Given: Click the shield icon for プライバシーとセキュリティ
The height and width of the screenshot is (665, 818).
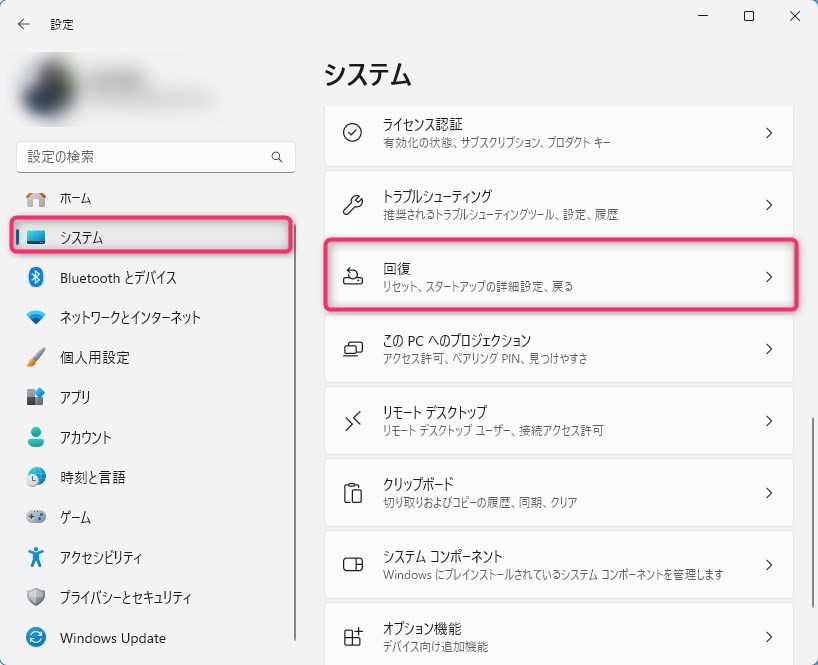Looking at the screenshot, I should click(36, 597).
